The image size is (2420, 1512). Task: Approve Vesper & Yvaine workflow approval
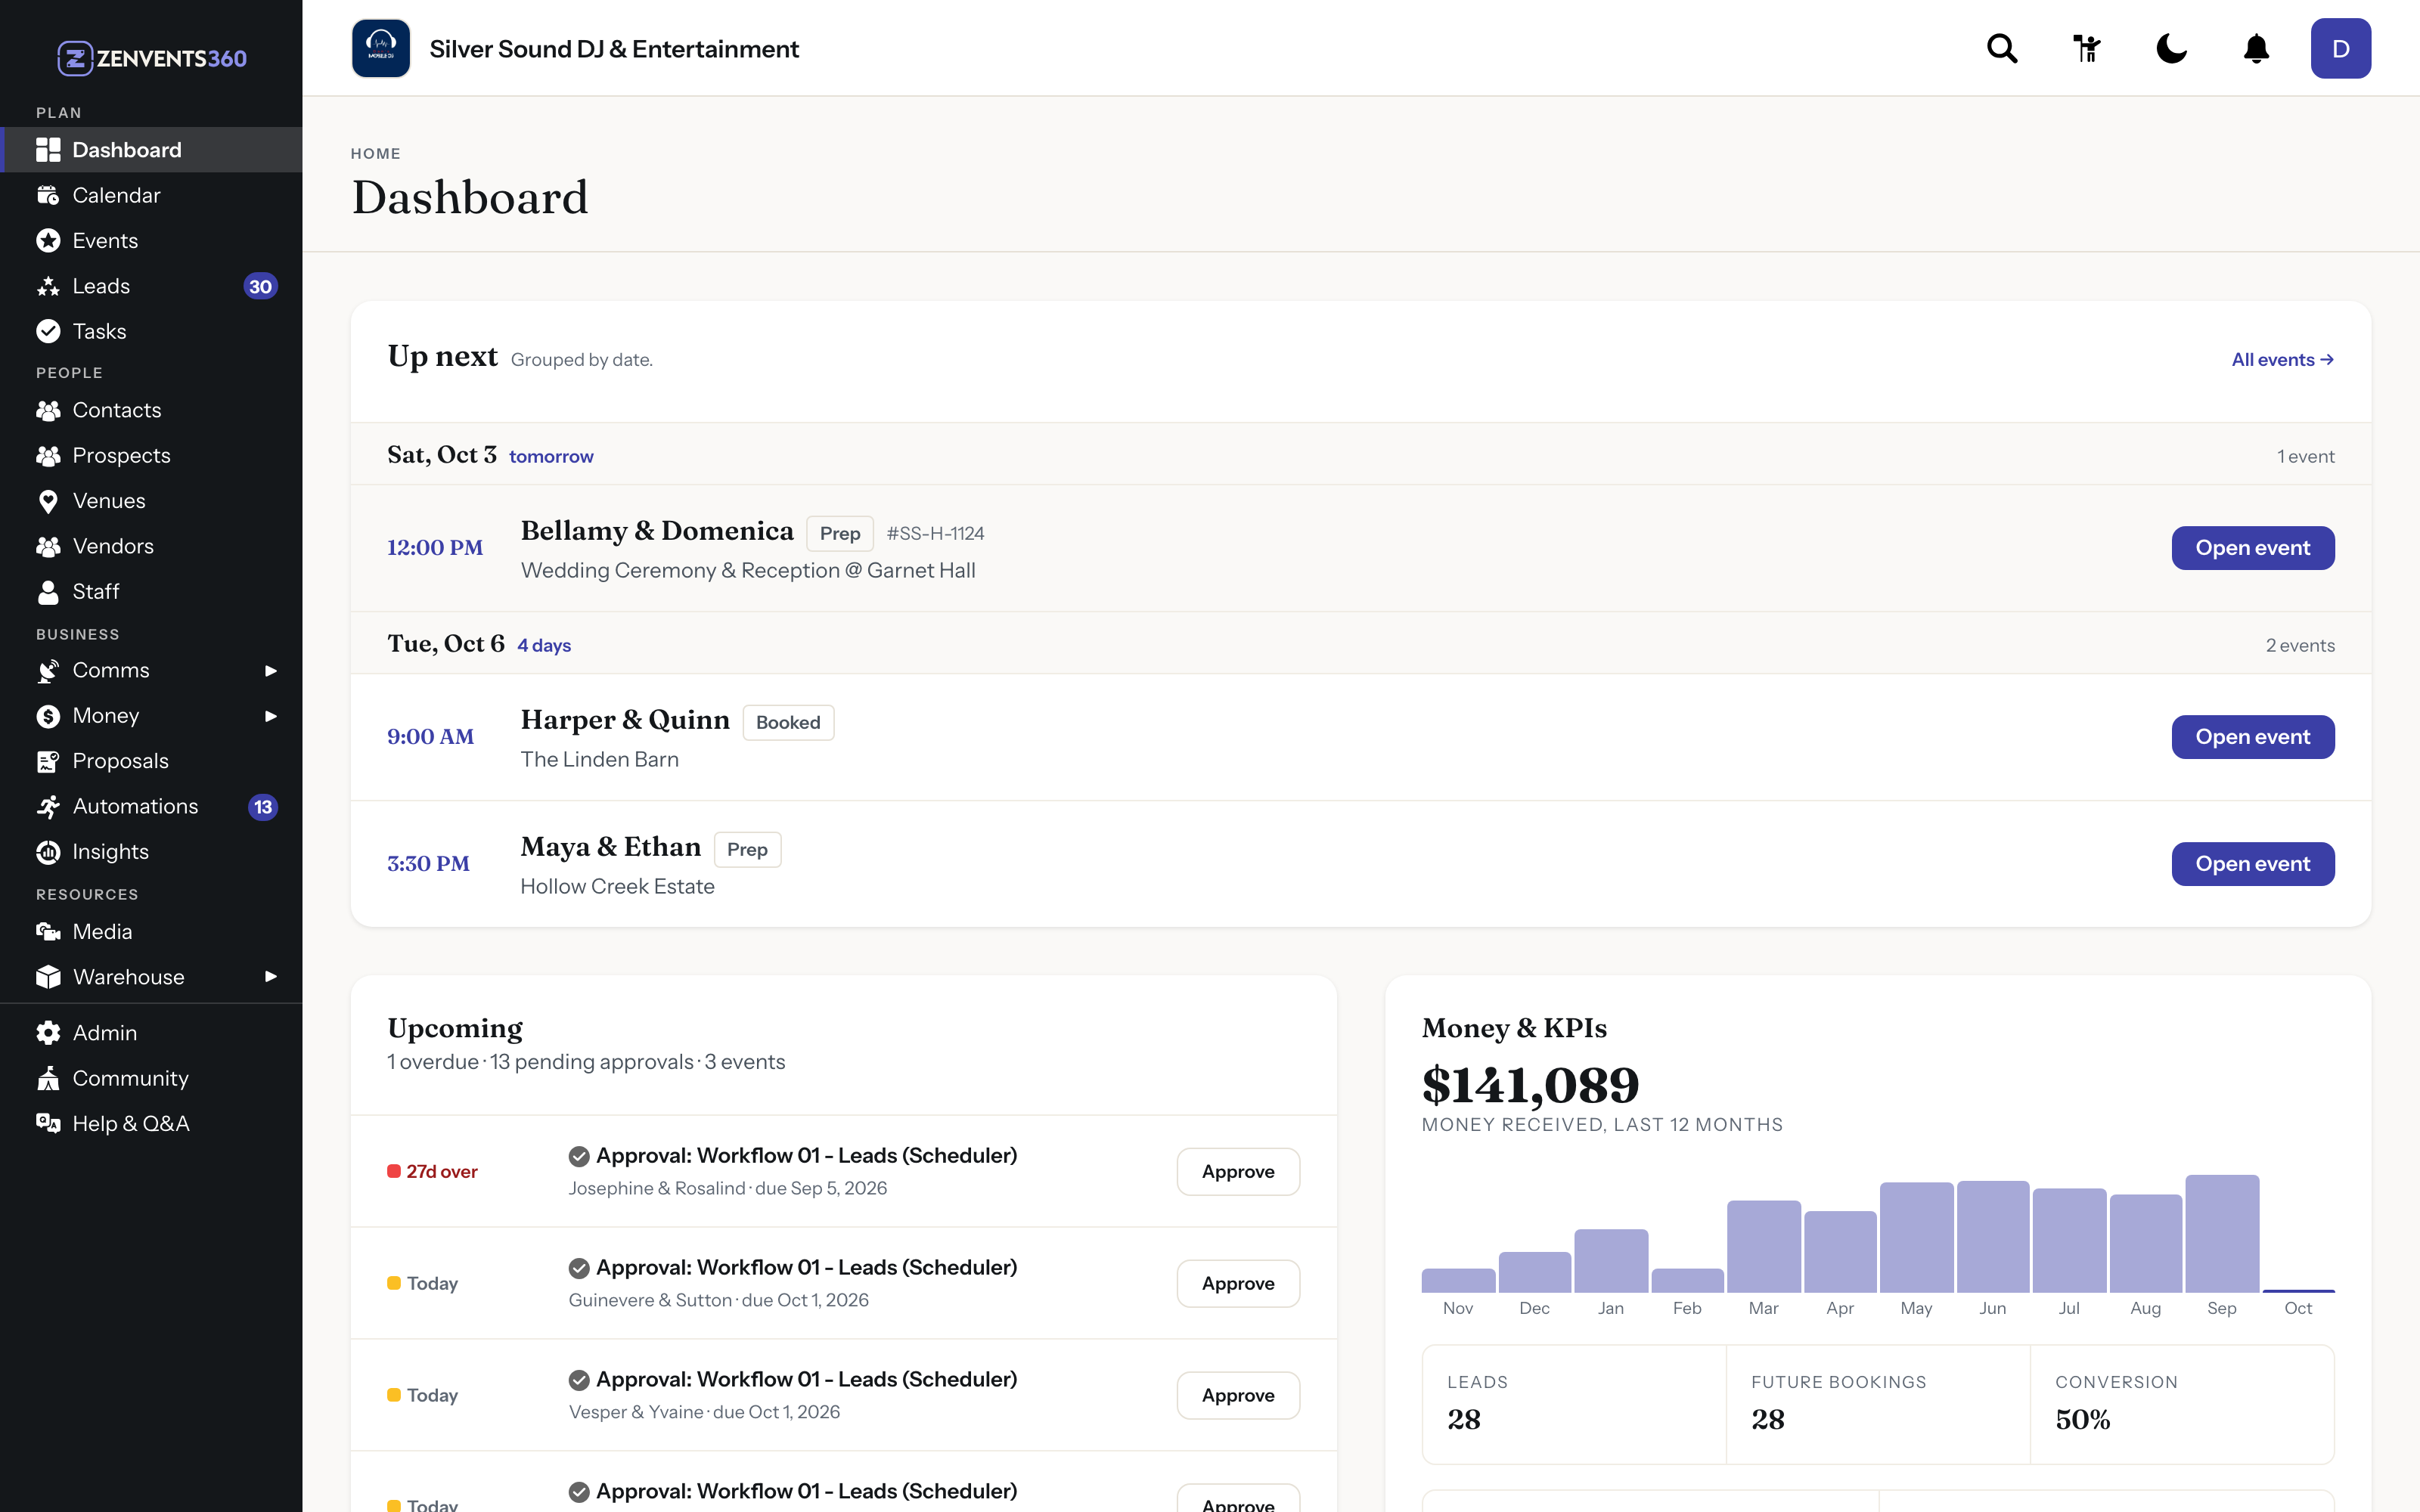pyautogui.click(x=1238, y=1395)
